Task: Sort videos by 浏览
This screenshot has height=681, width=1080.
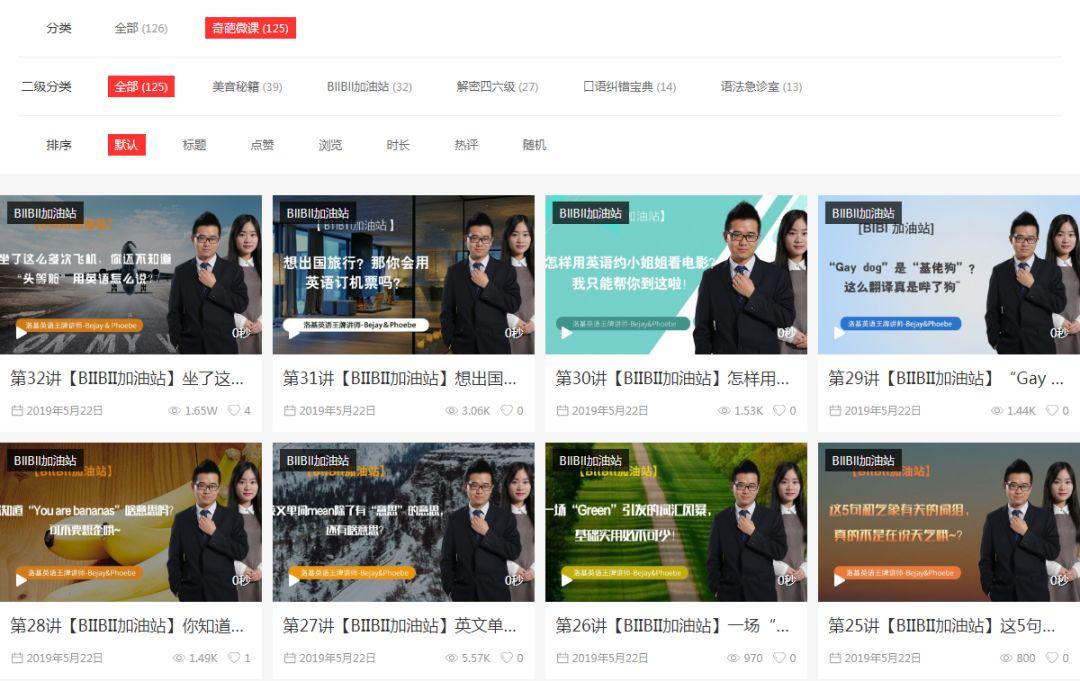Action: pyautogui.click(x=331, y=145)
